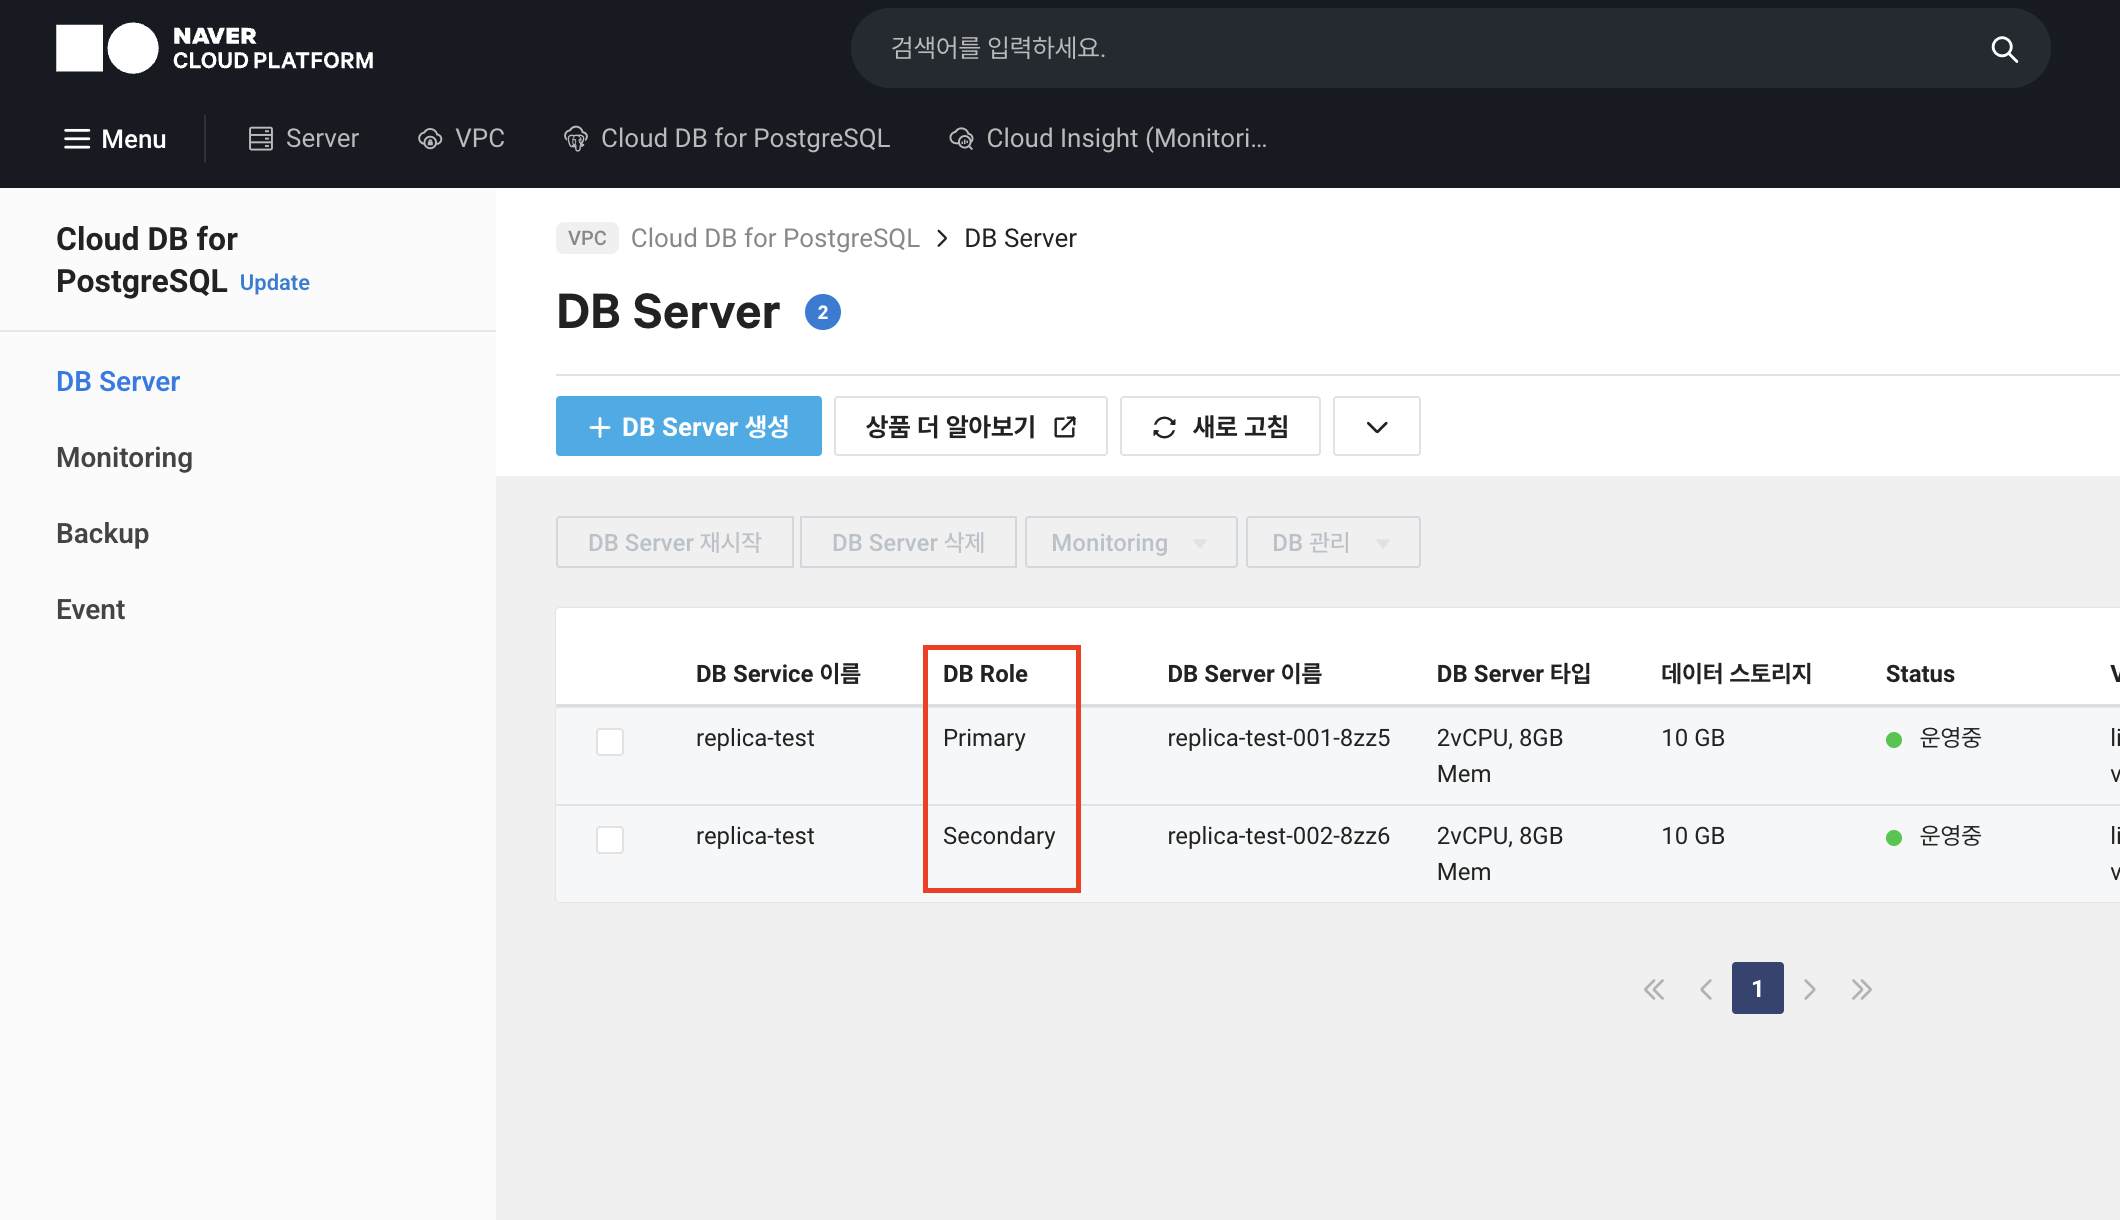The width and height of the screenshot is (2120, 1220).
Task: Select DB Server in the sidebar
Action: 118,382
